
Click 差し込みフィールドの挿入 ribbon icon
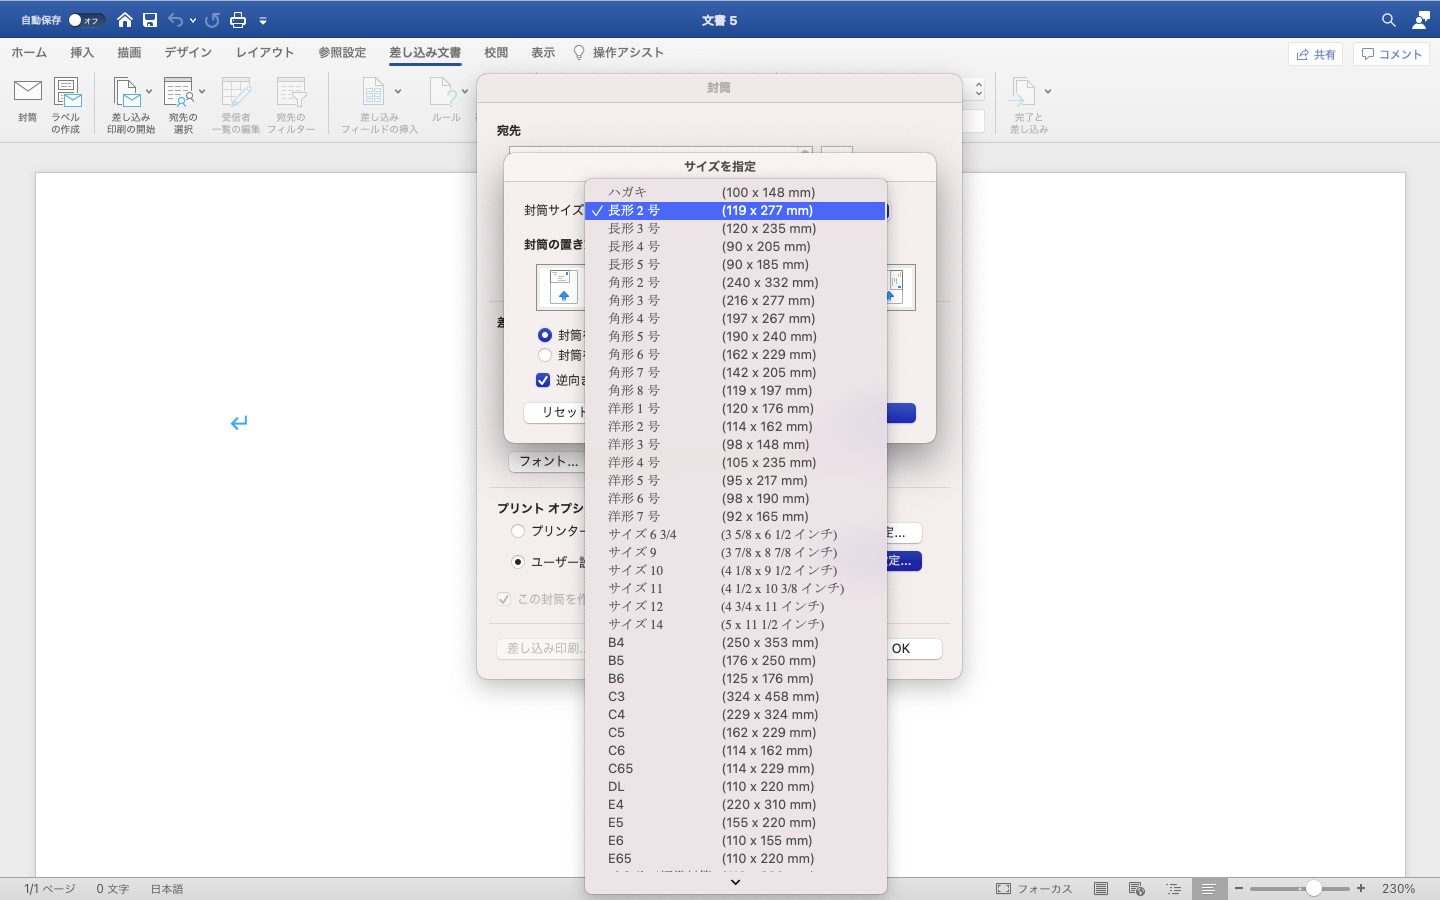pos(379,106)
